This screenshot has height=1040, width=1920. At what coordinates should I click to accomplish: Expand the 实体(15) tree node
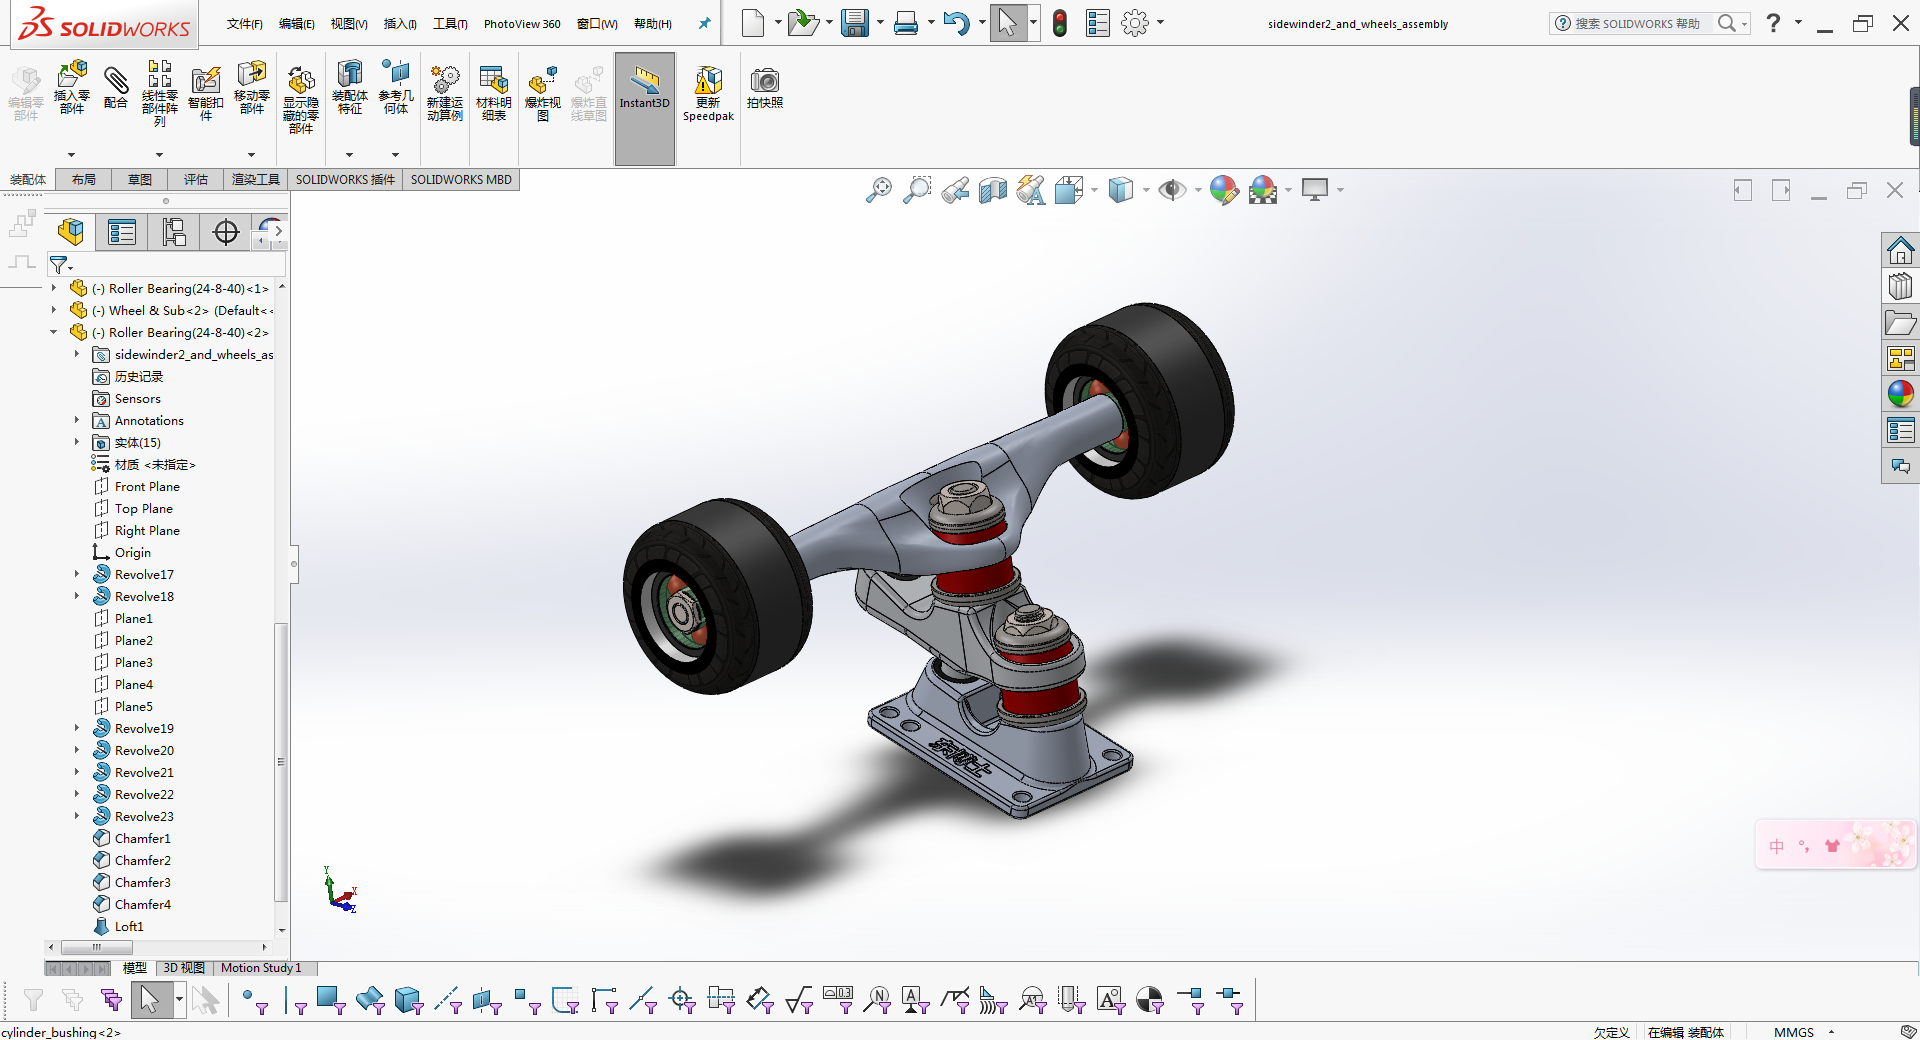(77, 442)
